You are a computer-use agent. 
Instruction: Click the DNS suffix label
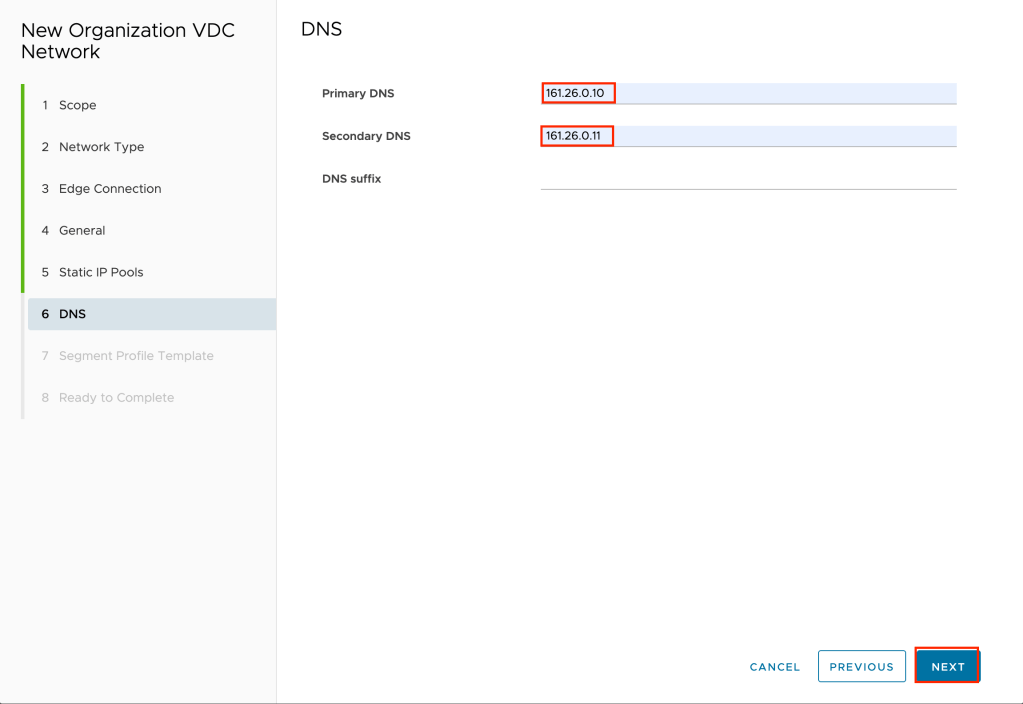[351, 179]
